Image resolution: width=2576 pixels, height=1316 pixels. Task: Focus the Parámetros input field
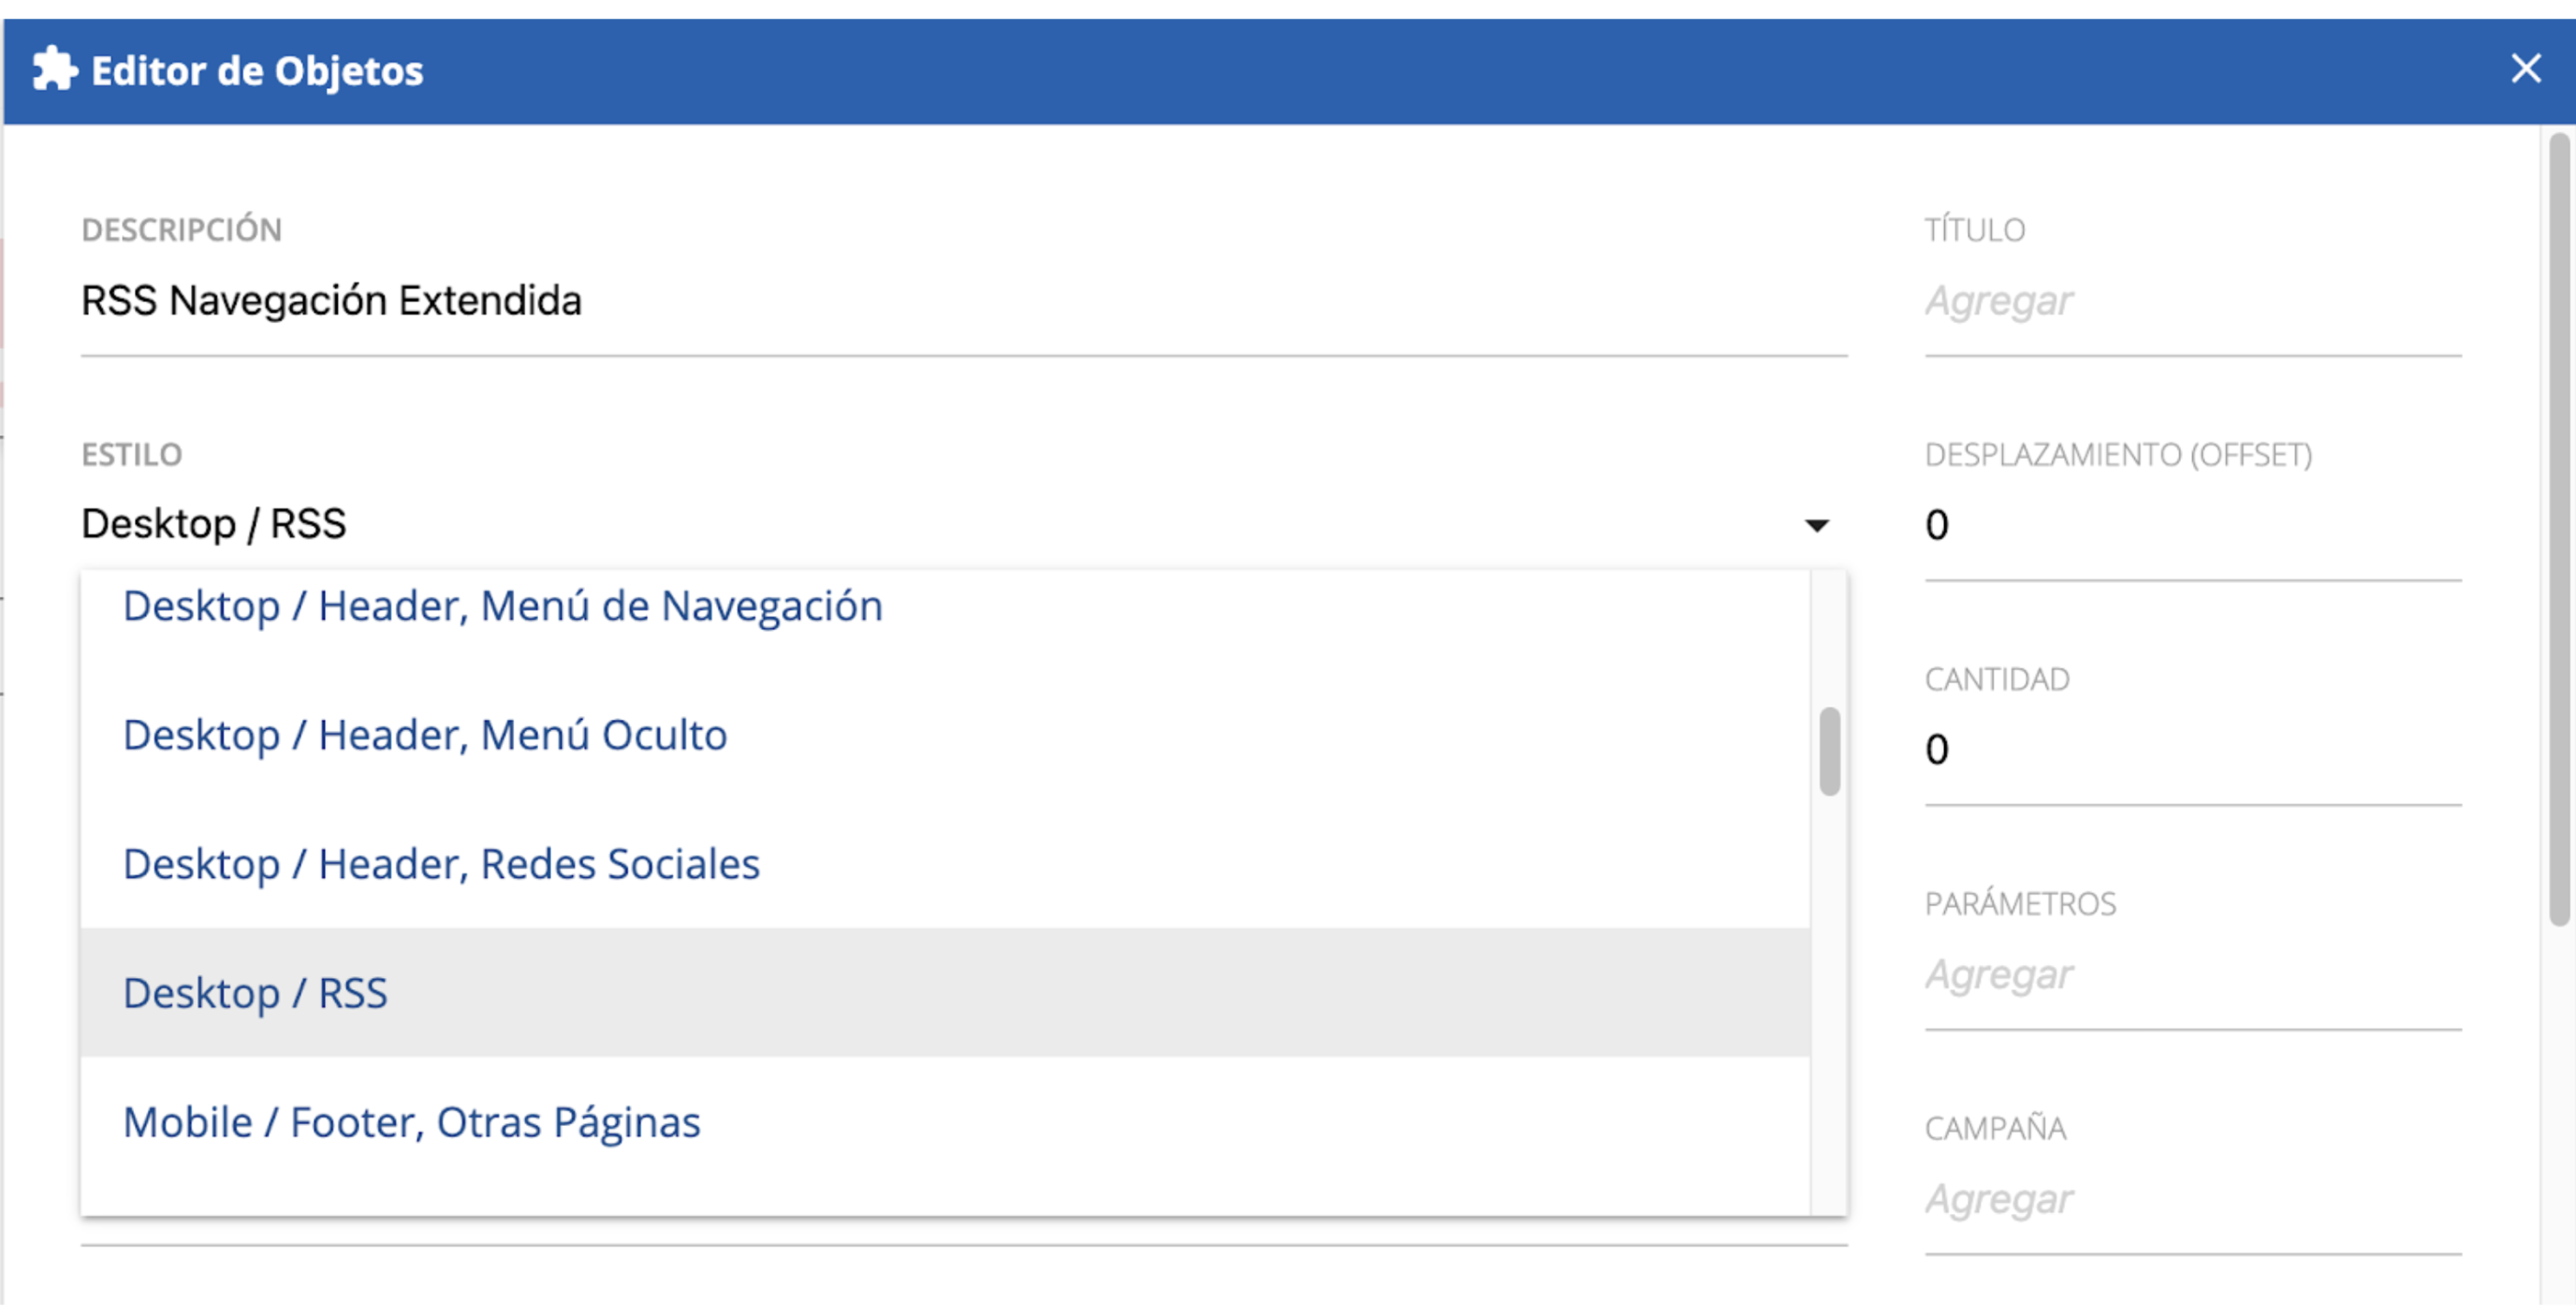[2192, 975]
